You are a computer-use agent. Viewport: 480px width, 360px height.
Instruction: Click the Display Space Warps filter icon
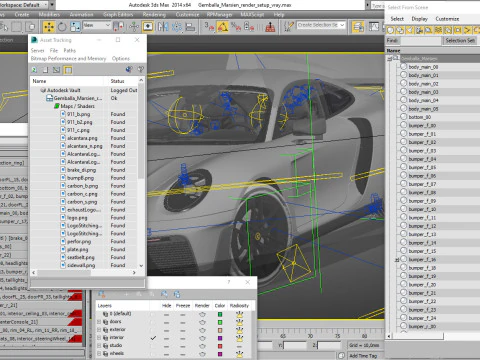(439, 31)
